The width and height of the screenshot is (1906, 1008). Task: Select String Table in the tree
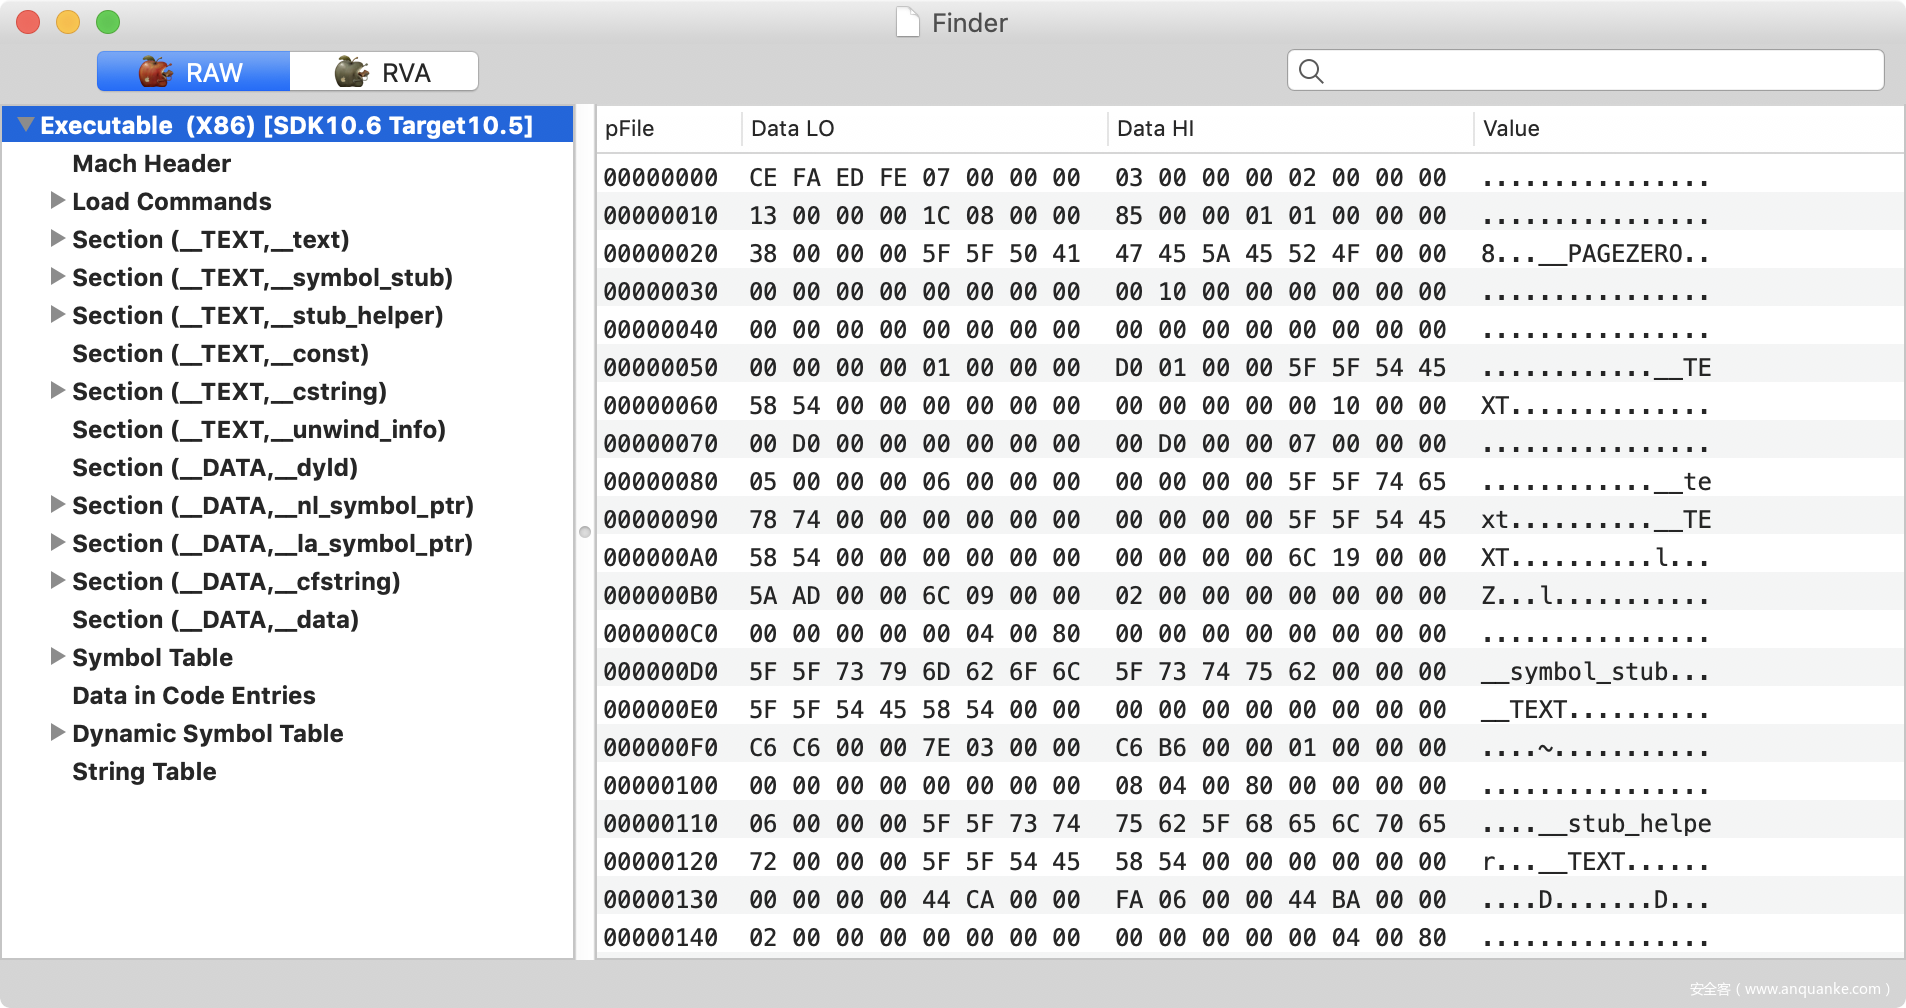(x=144, y=771)
